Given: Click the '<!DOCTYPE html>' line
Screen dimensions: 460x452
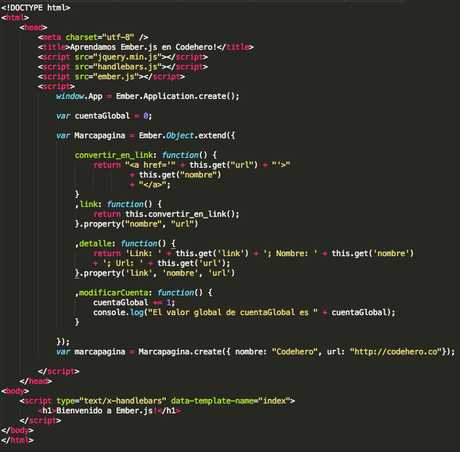Looking at the screenshot, I should pyautogui.click(x=35, y=8).
